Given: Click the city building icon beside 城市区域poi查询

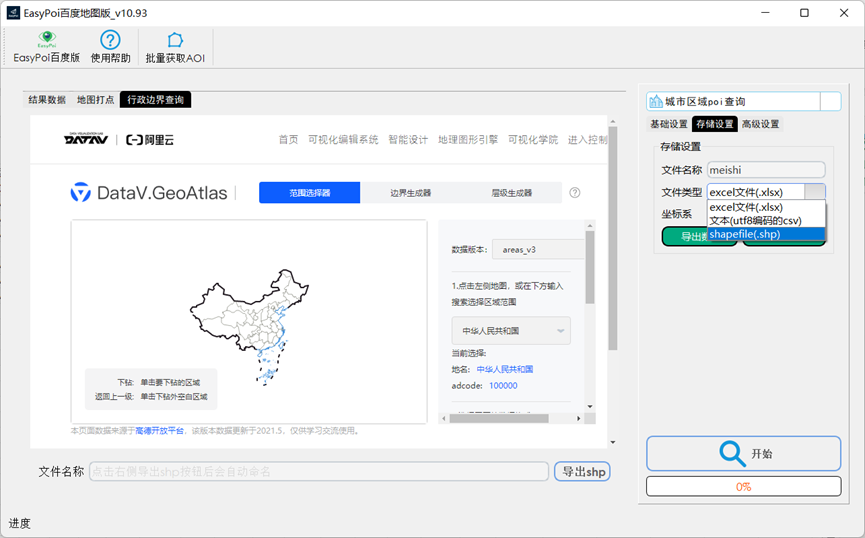Looking at the screenshot, I should (x=656, y=102).
